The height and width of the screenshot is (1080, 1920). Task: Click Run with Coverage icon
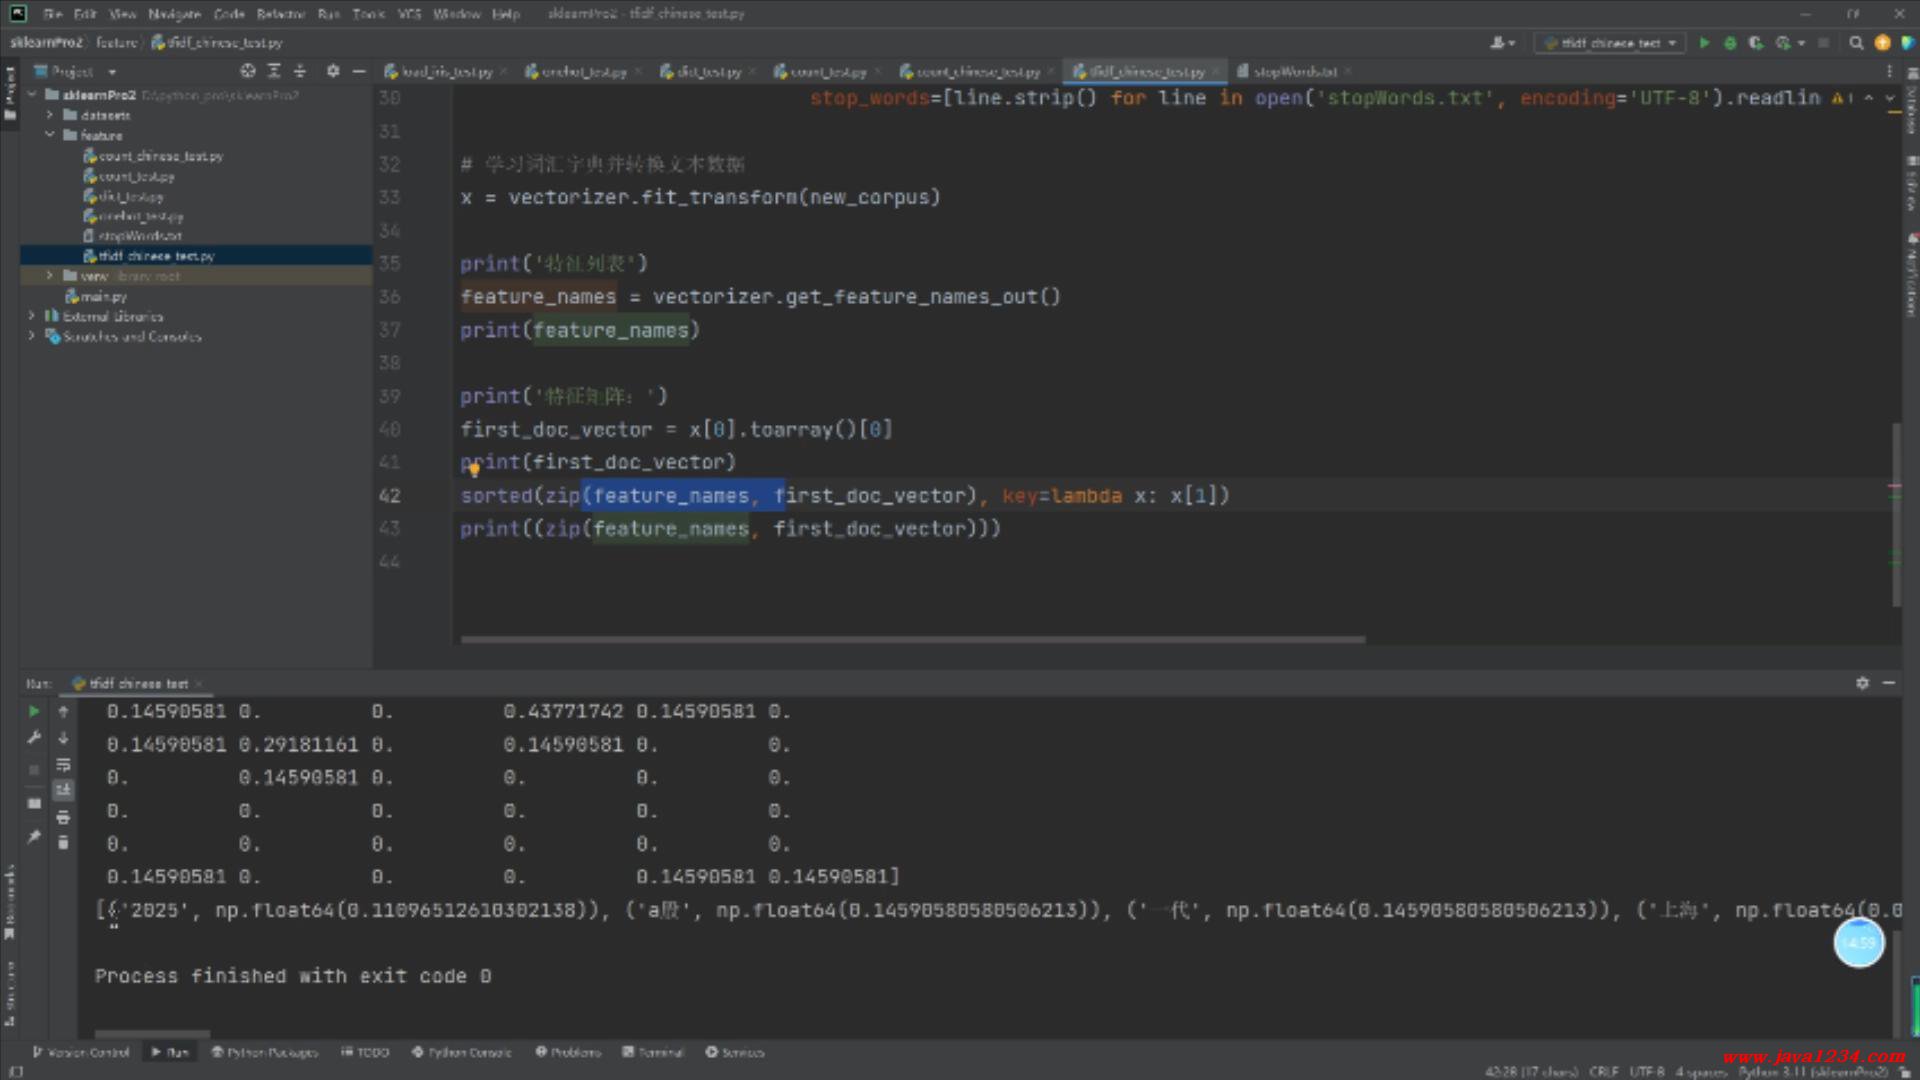click(1756, 43)
